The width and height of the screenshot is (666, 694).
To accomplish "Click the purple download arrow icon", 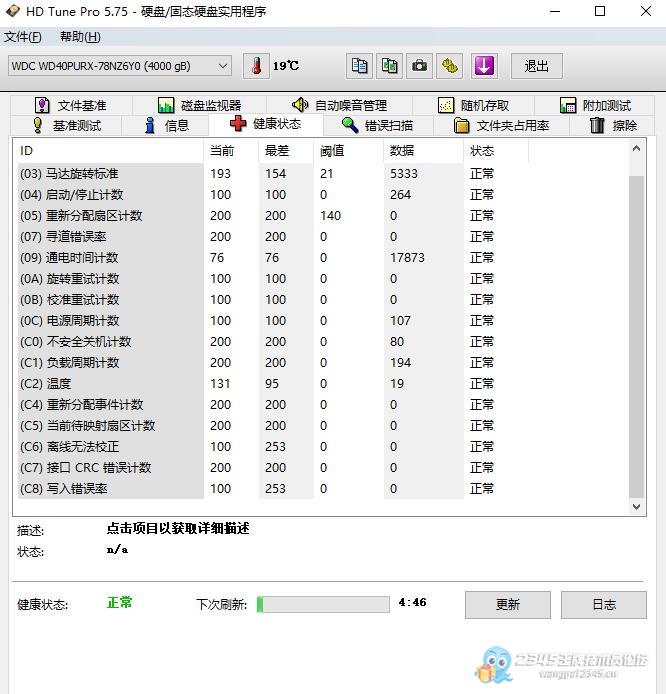I will pyautogui.click(x=484, y=66).
